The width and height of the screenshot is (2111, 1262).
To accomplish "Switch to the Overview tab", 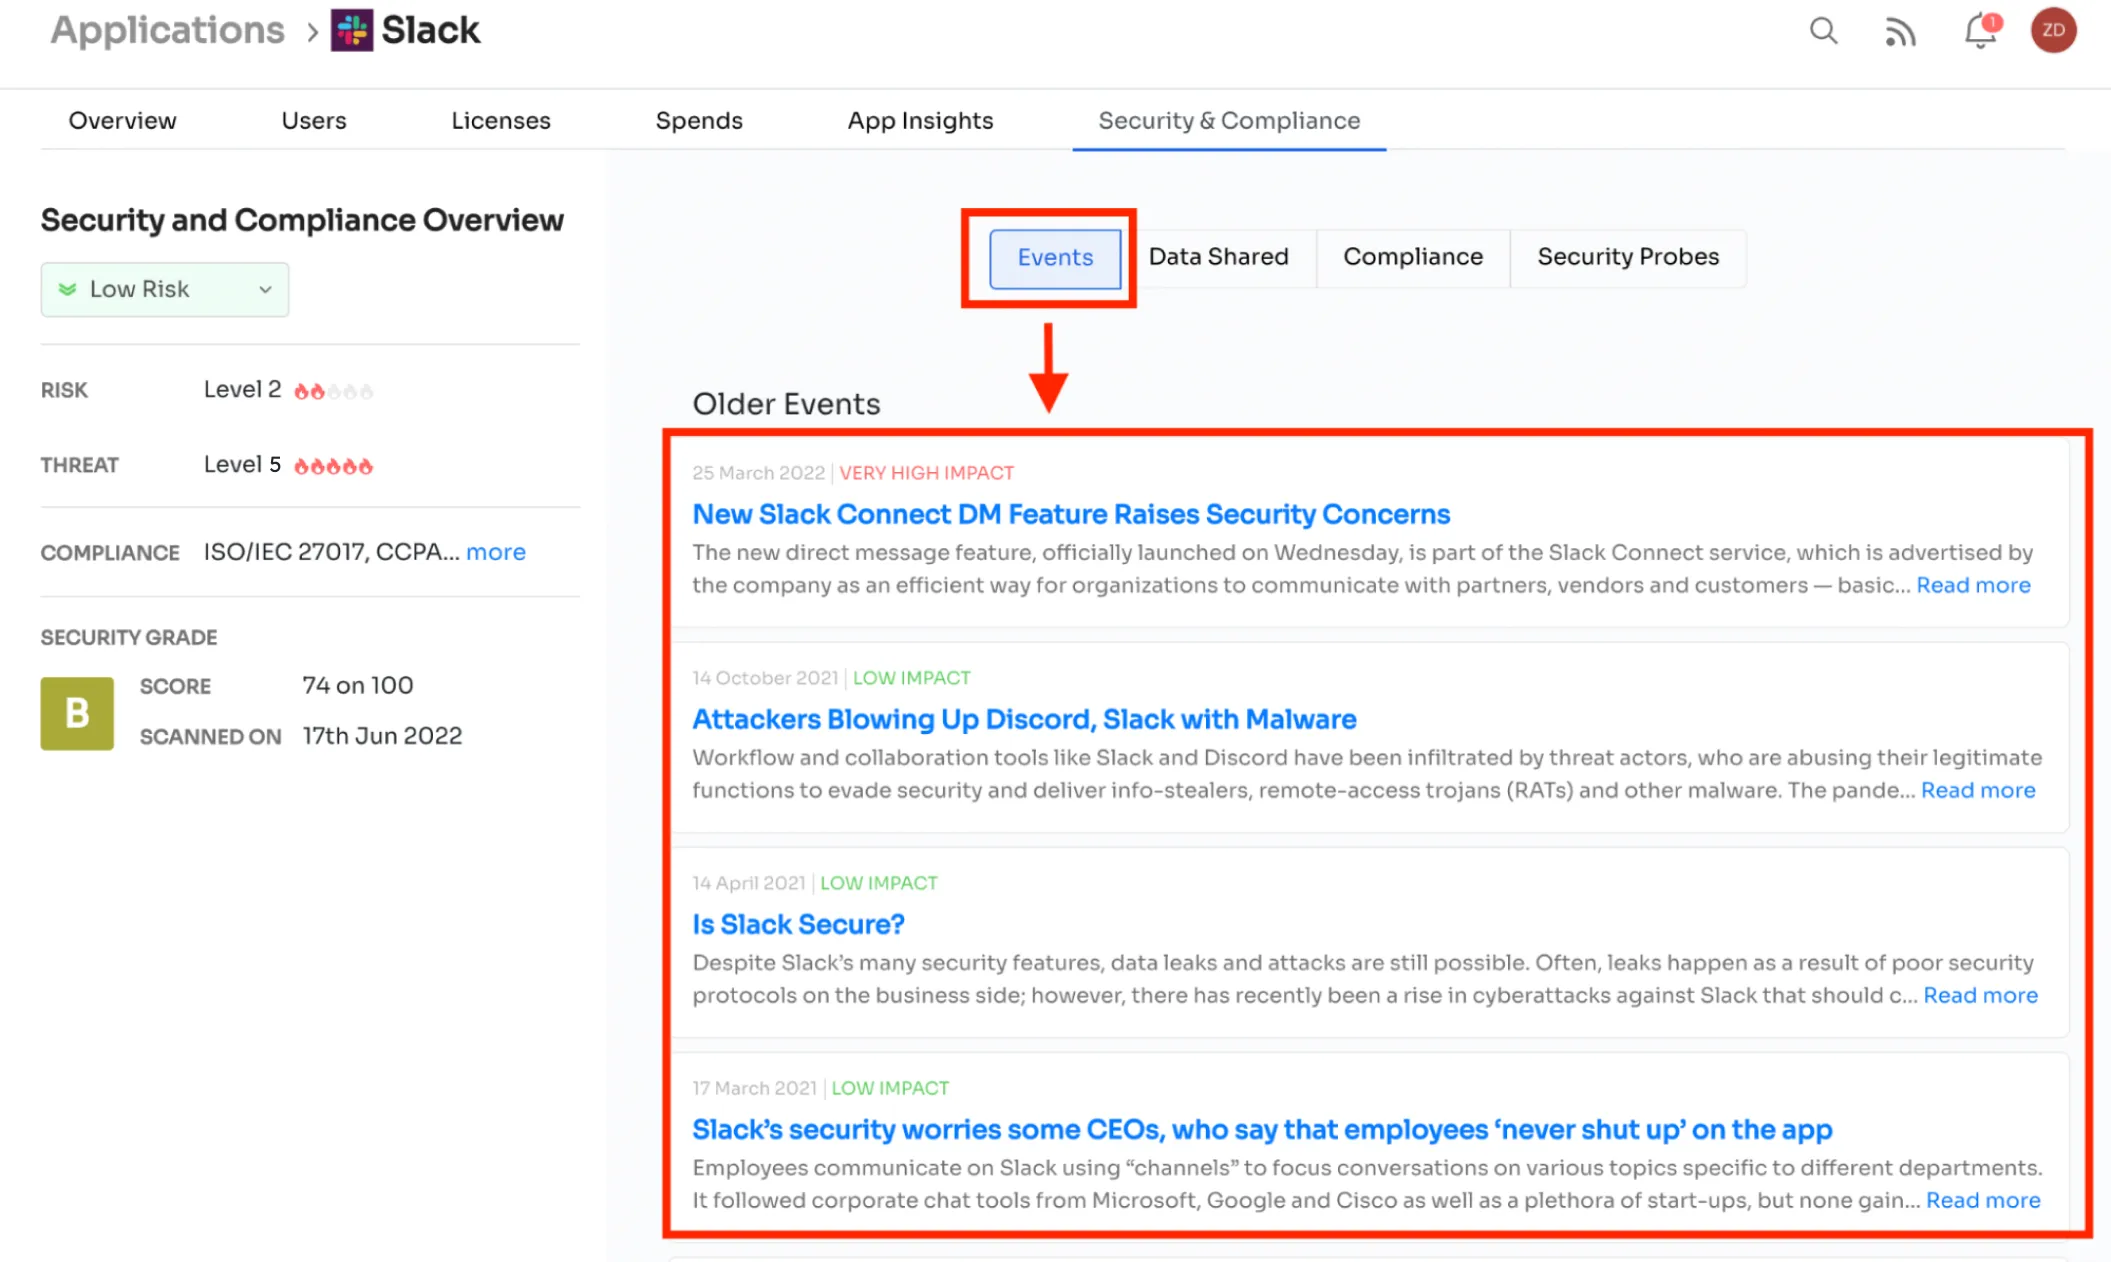I will coord(122,121).
